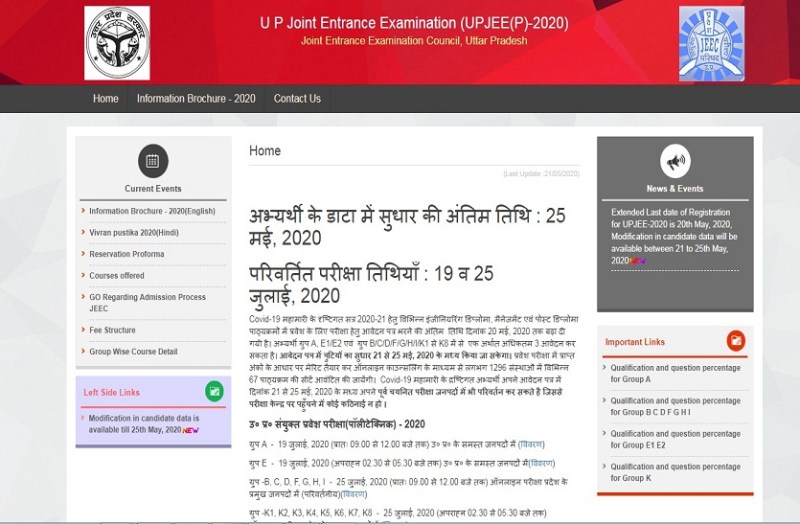Select Contact Us in navigation bar
The width and height of the screenshot is (800, 524).
[297, 99]
